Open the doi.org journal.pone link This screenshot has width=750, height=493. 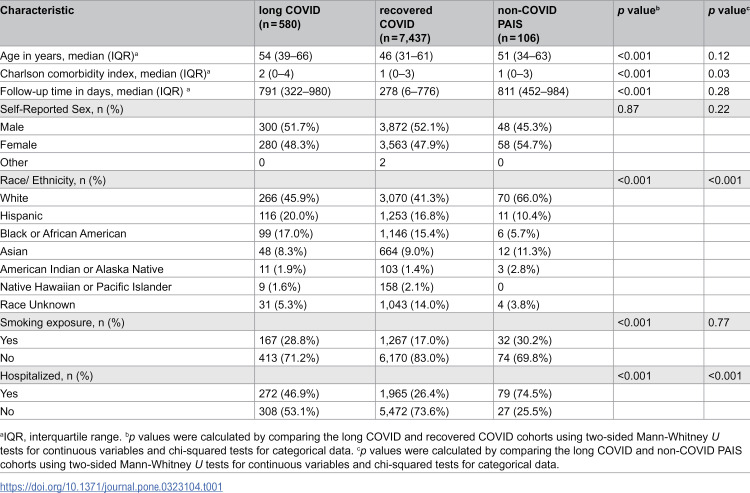111,487
